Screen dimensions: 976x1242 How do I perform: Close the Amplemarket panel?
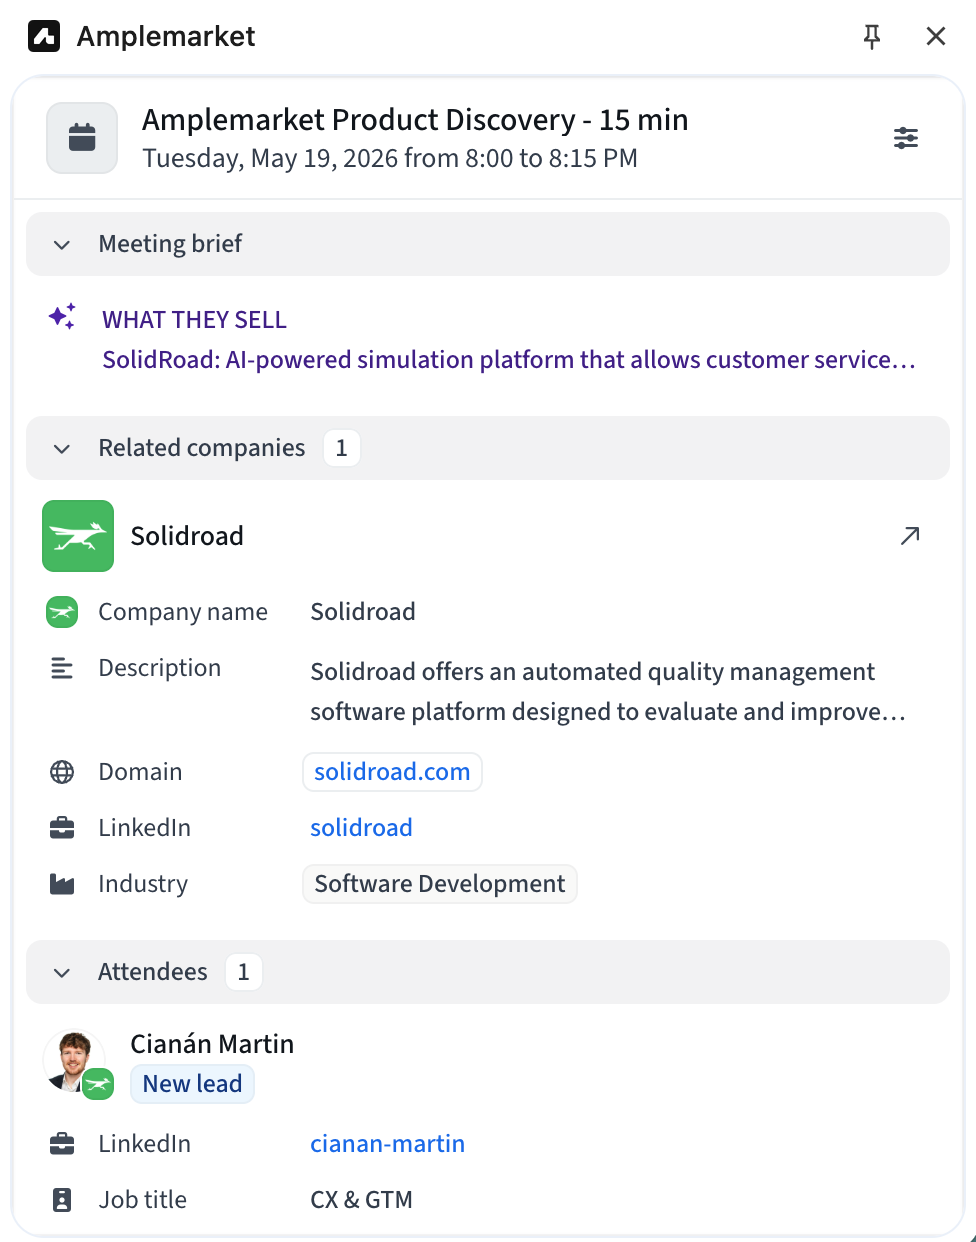point(936,37)
